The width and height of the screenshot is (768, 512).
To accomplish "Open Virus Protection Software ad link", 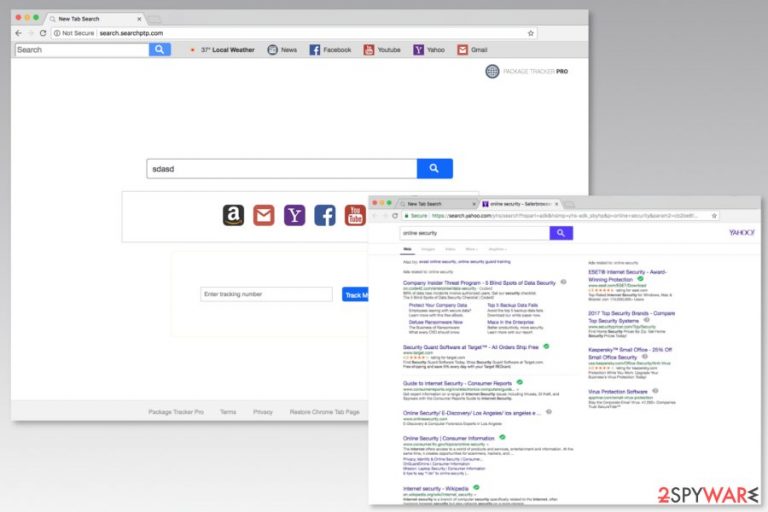I will 618,391.
